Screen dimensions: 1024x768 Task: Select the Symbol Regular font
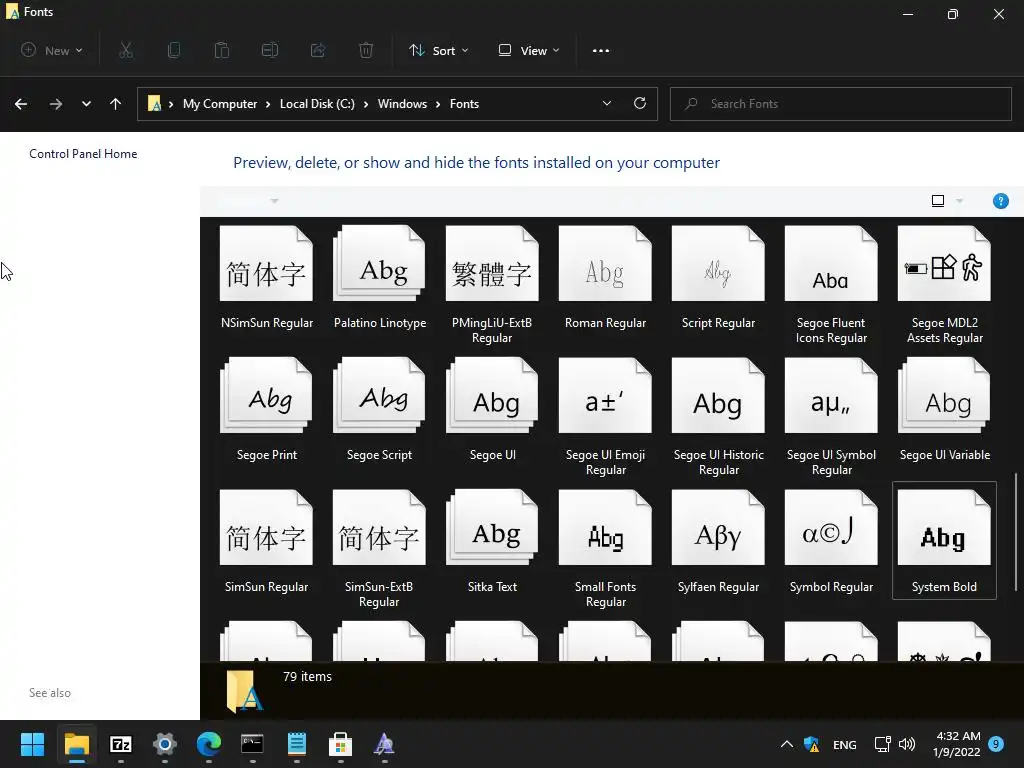(x=831, y=541)
